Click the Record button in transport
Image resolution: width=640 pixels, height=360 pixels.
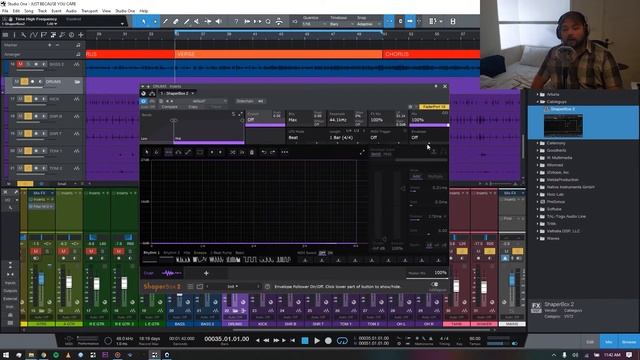coord(328,340)
